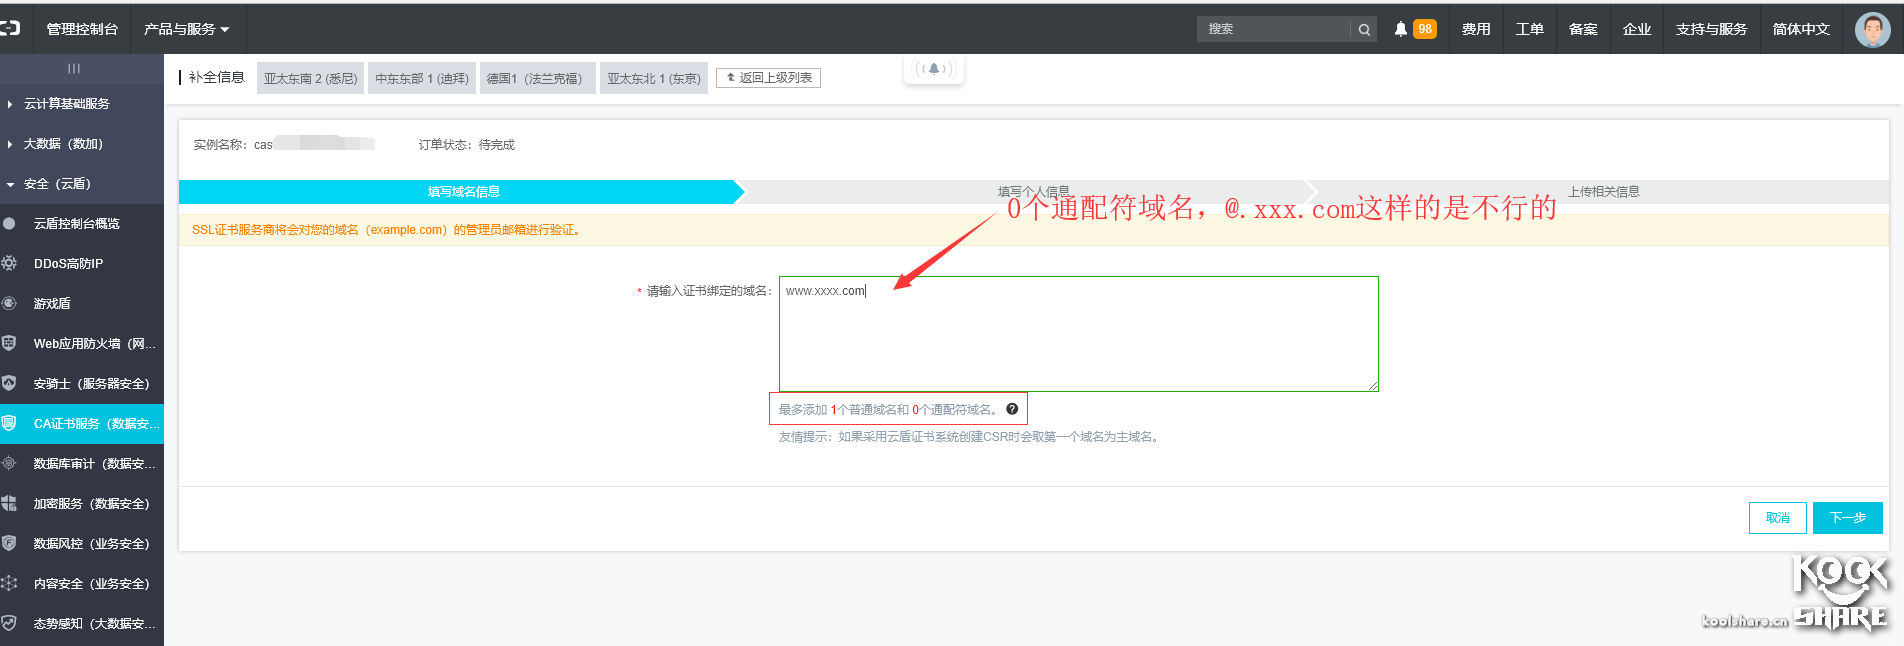
Task: Click the 数据风控 sidebar icon
Action: 9,543
